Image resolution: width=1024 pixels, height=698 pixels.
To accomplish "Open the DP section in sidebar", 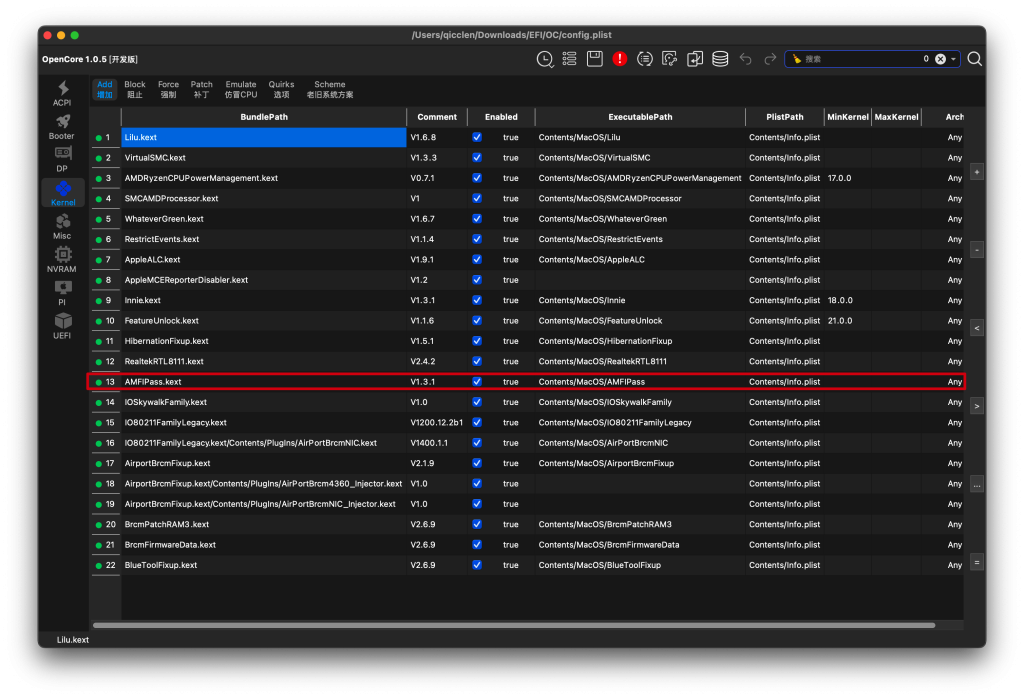I will pyautogui.click(x=62, y=159).
